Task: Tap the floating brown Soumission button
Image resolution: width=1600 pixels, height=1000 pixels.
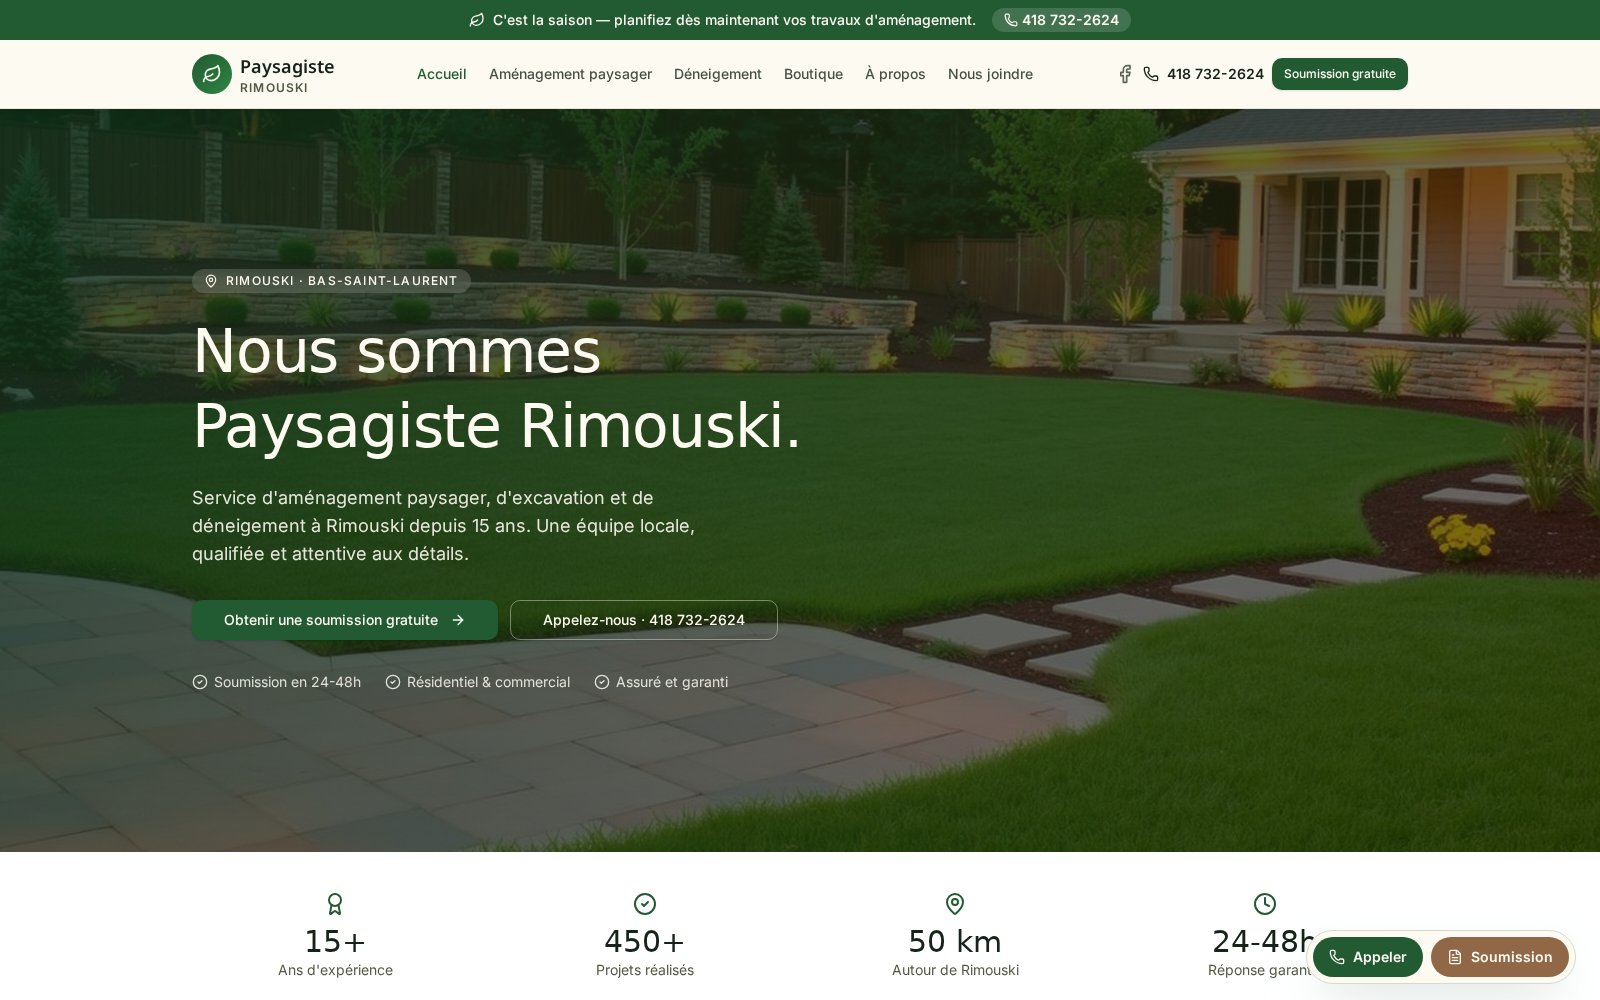Action: click(1500, 957)
